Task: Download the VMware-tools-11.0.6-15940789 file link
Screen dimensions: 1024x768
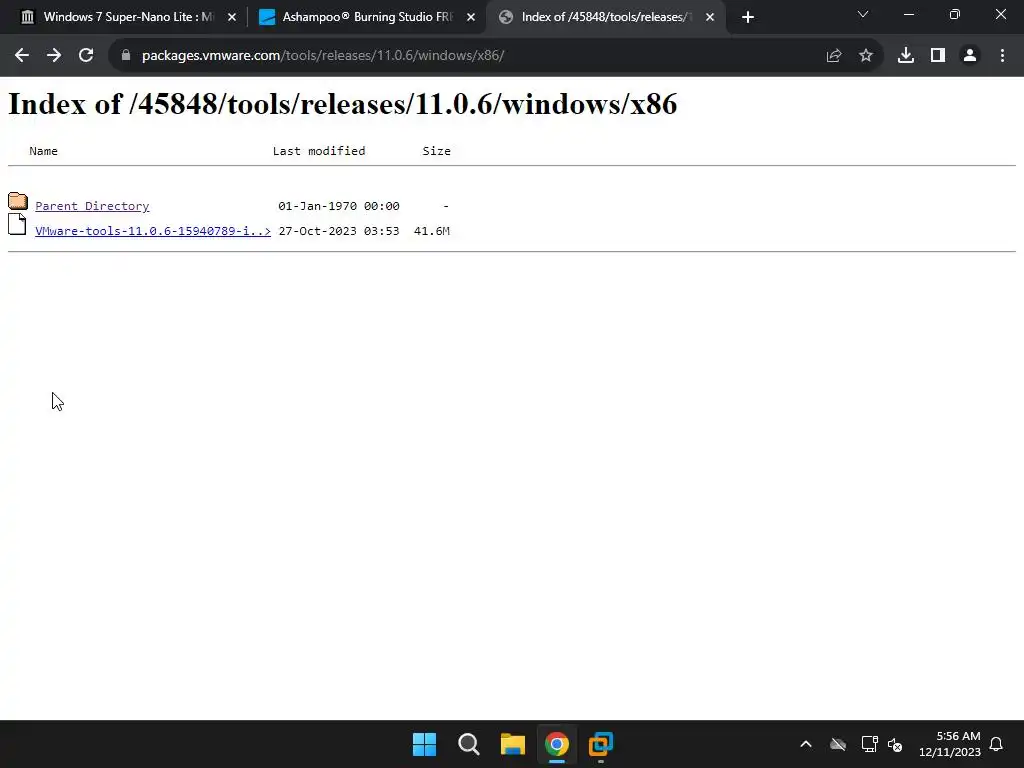Action: tap(153, 231)
